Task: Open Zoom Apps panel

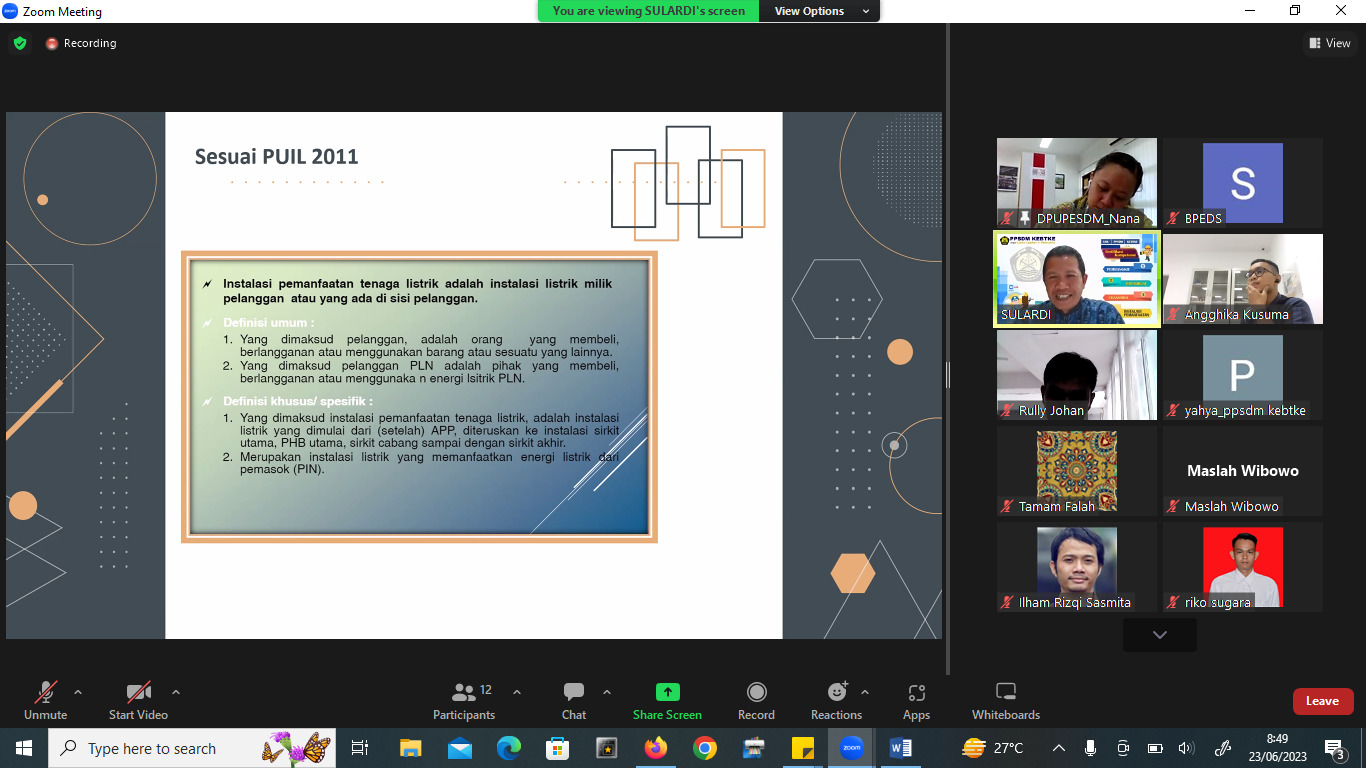Action: point(916,700)
